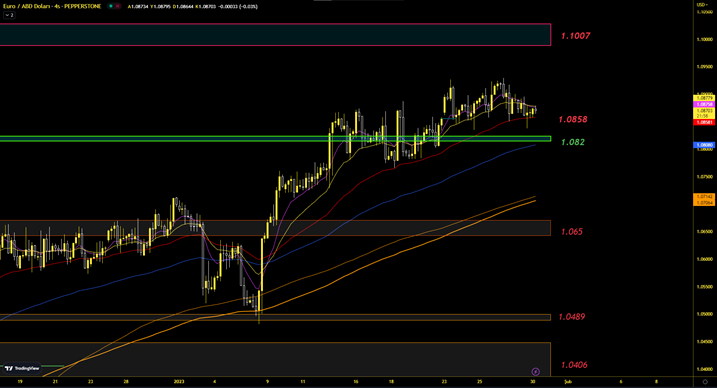Select the orange moving average price tag
This screenshot has width=717, height=388.
[704, 199]
